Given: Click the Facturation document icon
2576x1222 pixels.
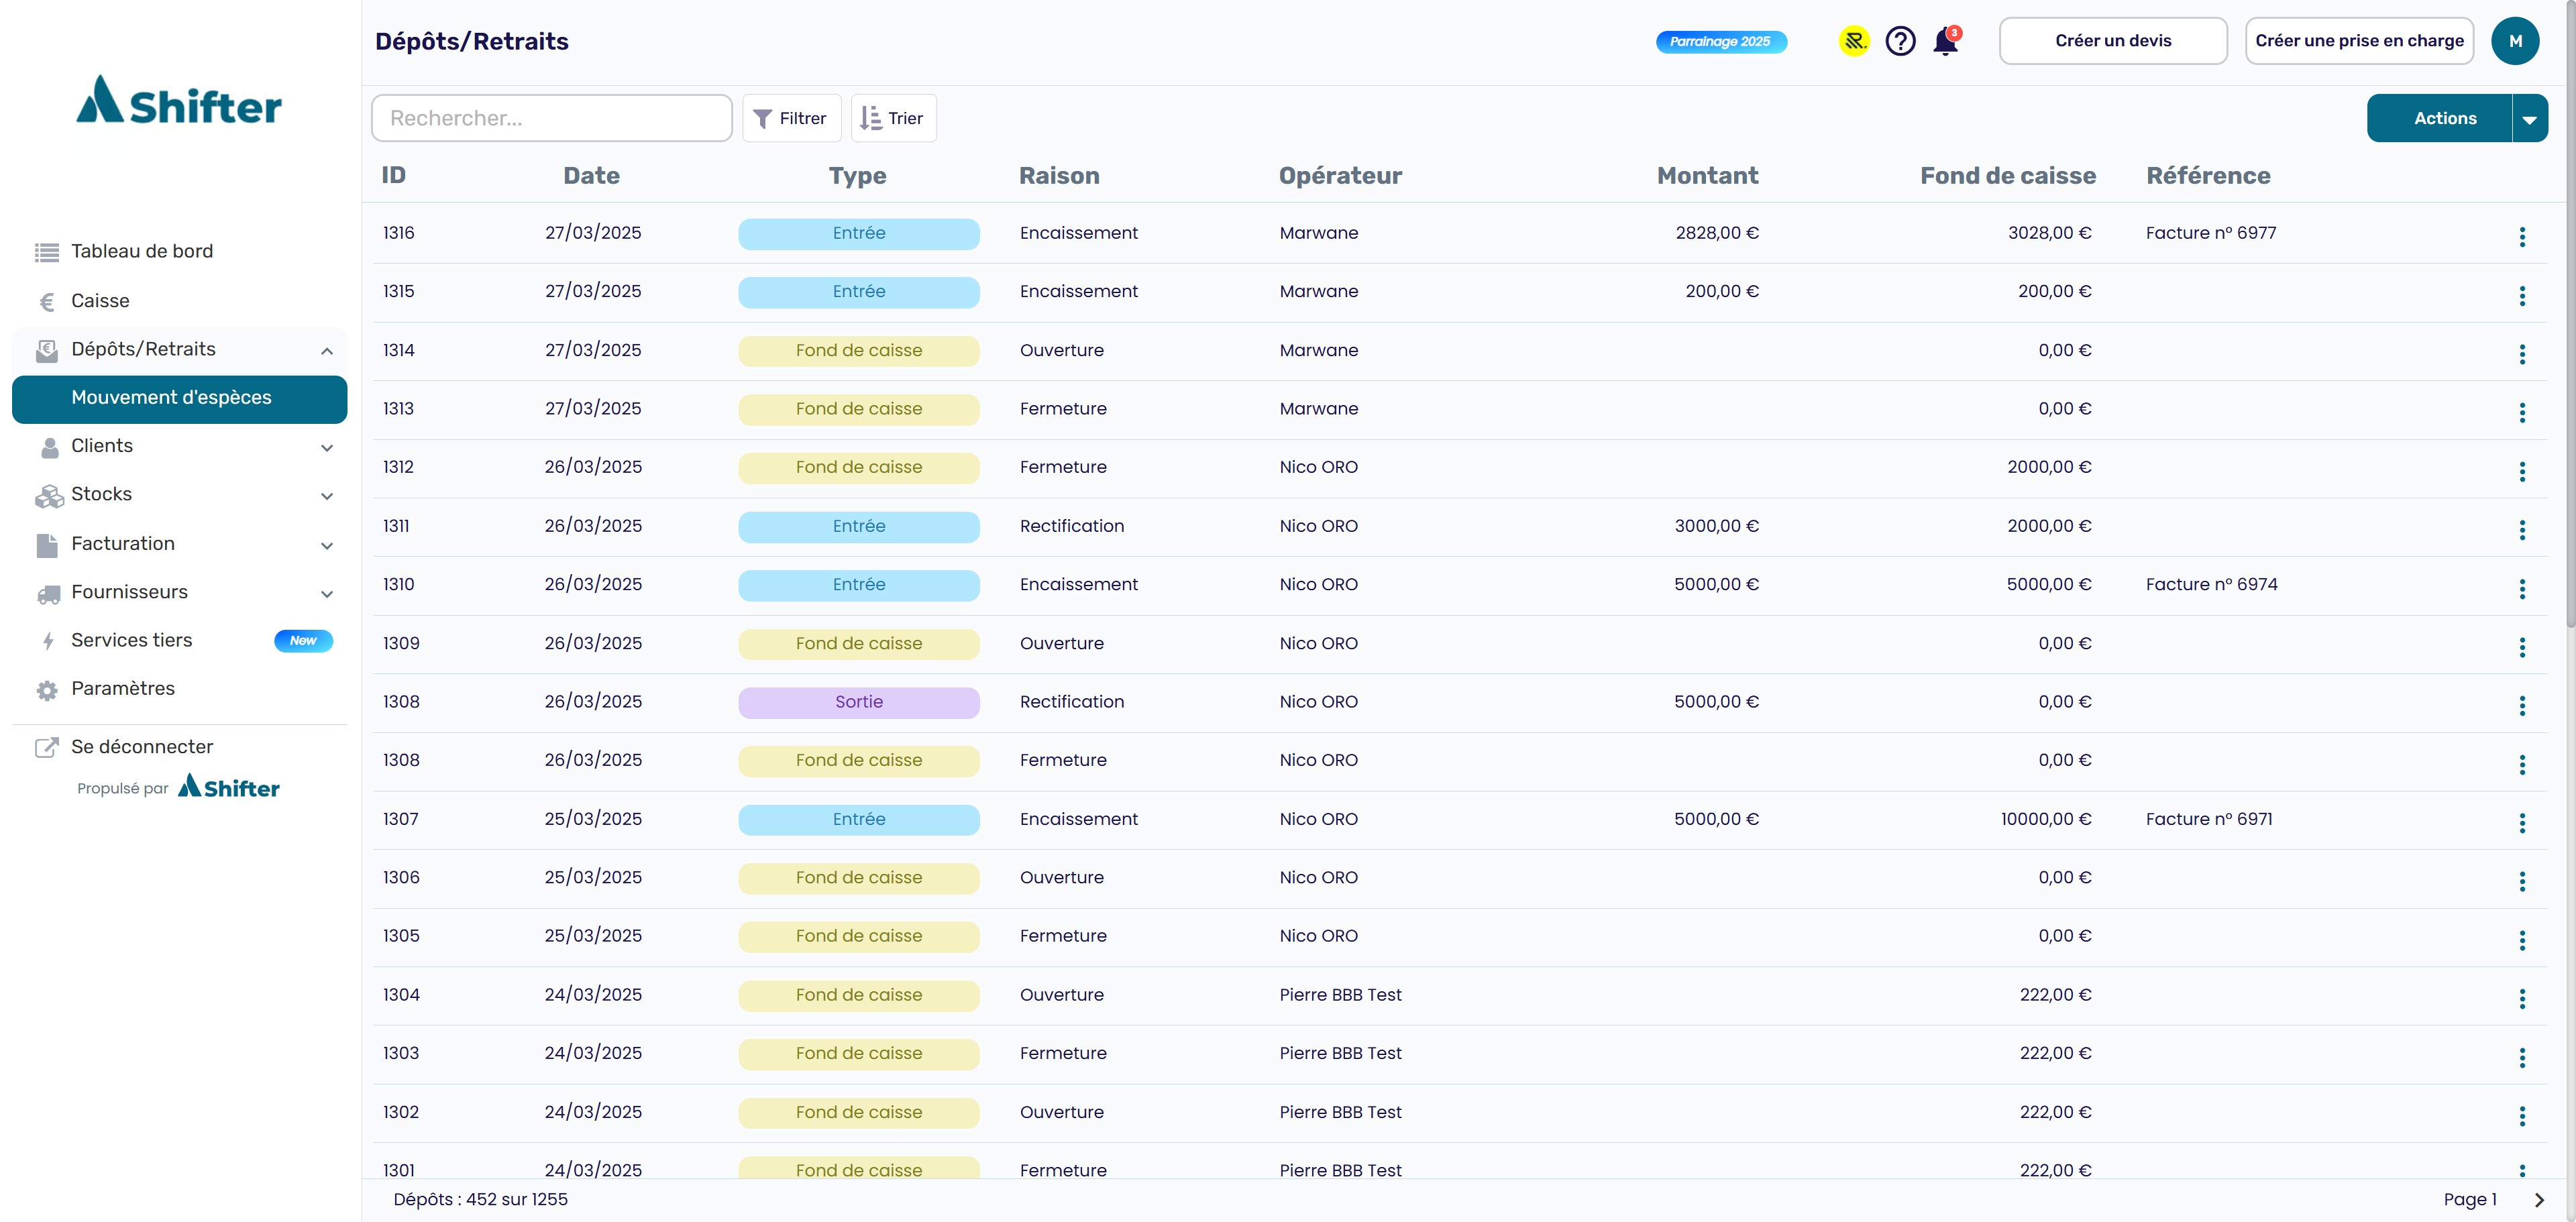Looking at the screenshot, I should tap(47, 545).
